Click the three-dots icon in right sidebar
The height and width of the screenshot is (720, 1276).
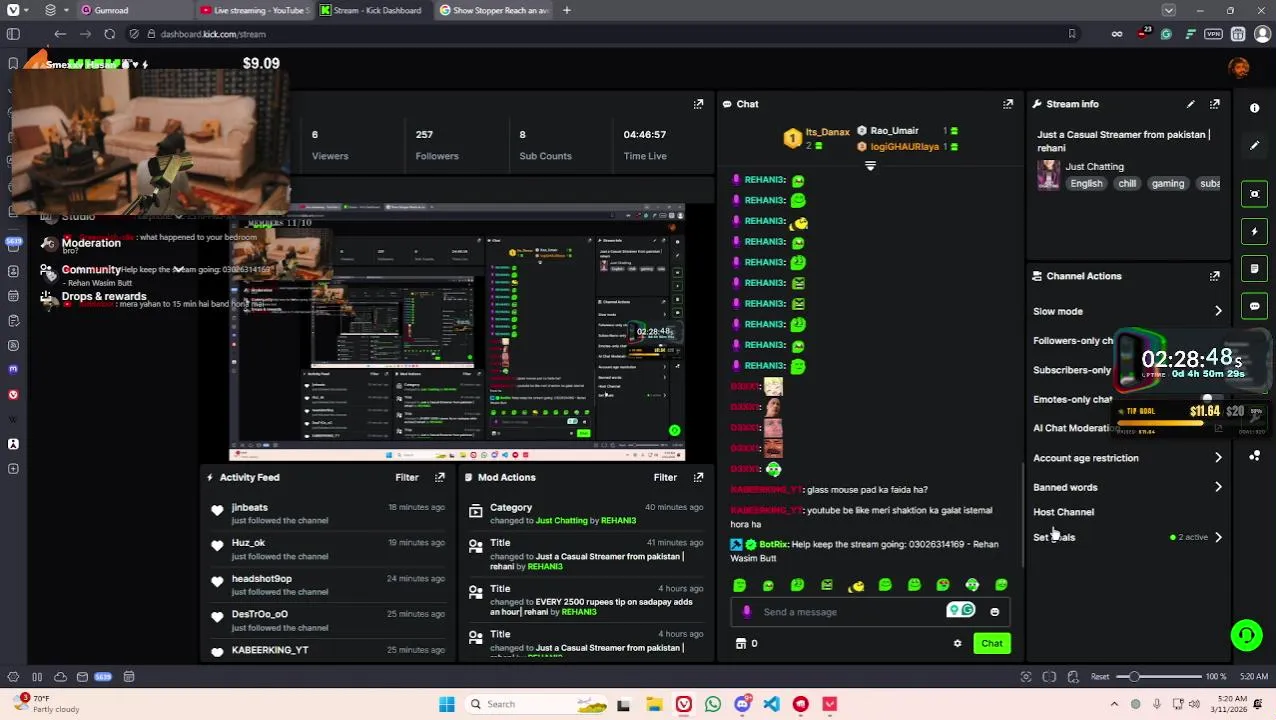pos(1254,456)
